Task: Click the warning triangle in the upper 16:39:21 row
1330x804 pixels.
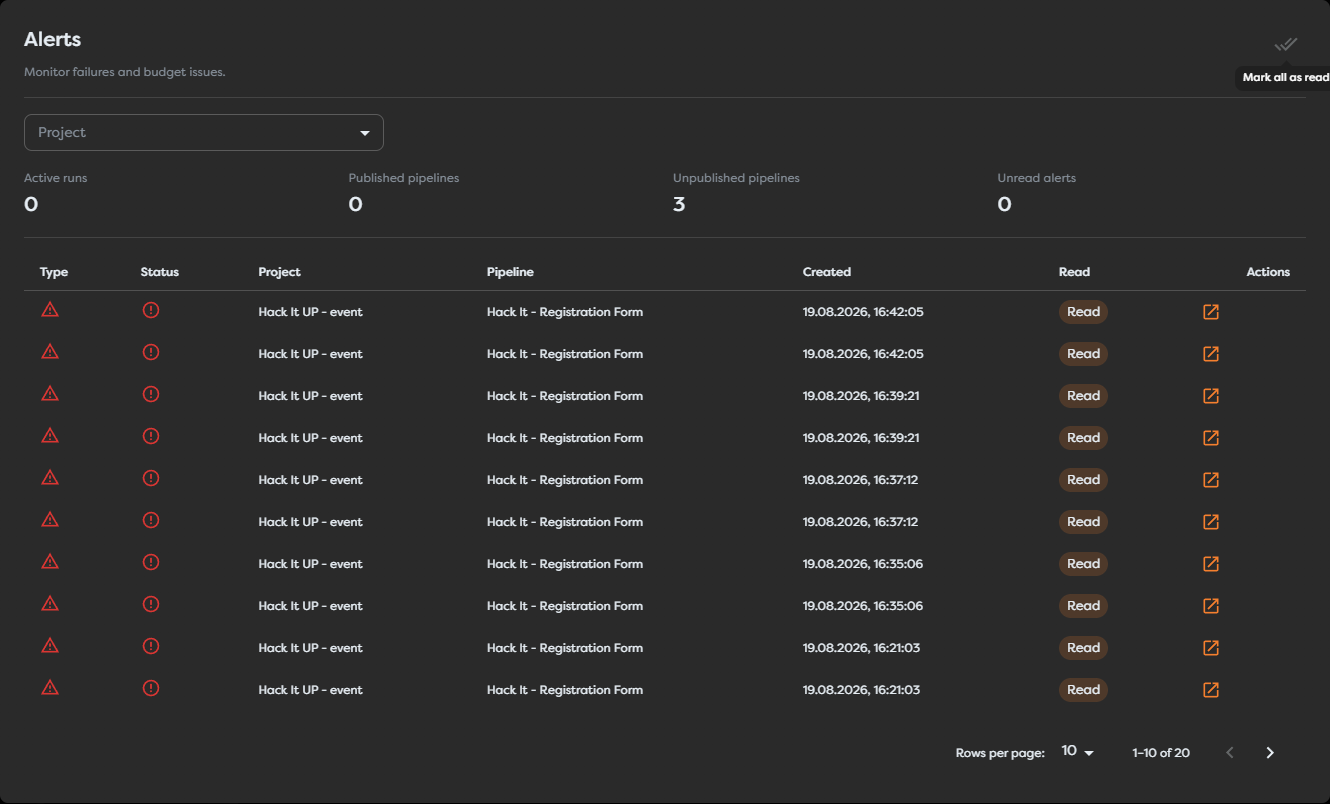Action: click(50, 394)
